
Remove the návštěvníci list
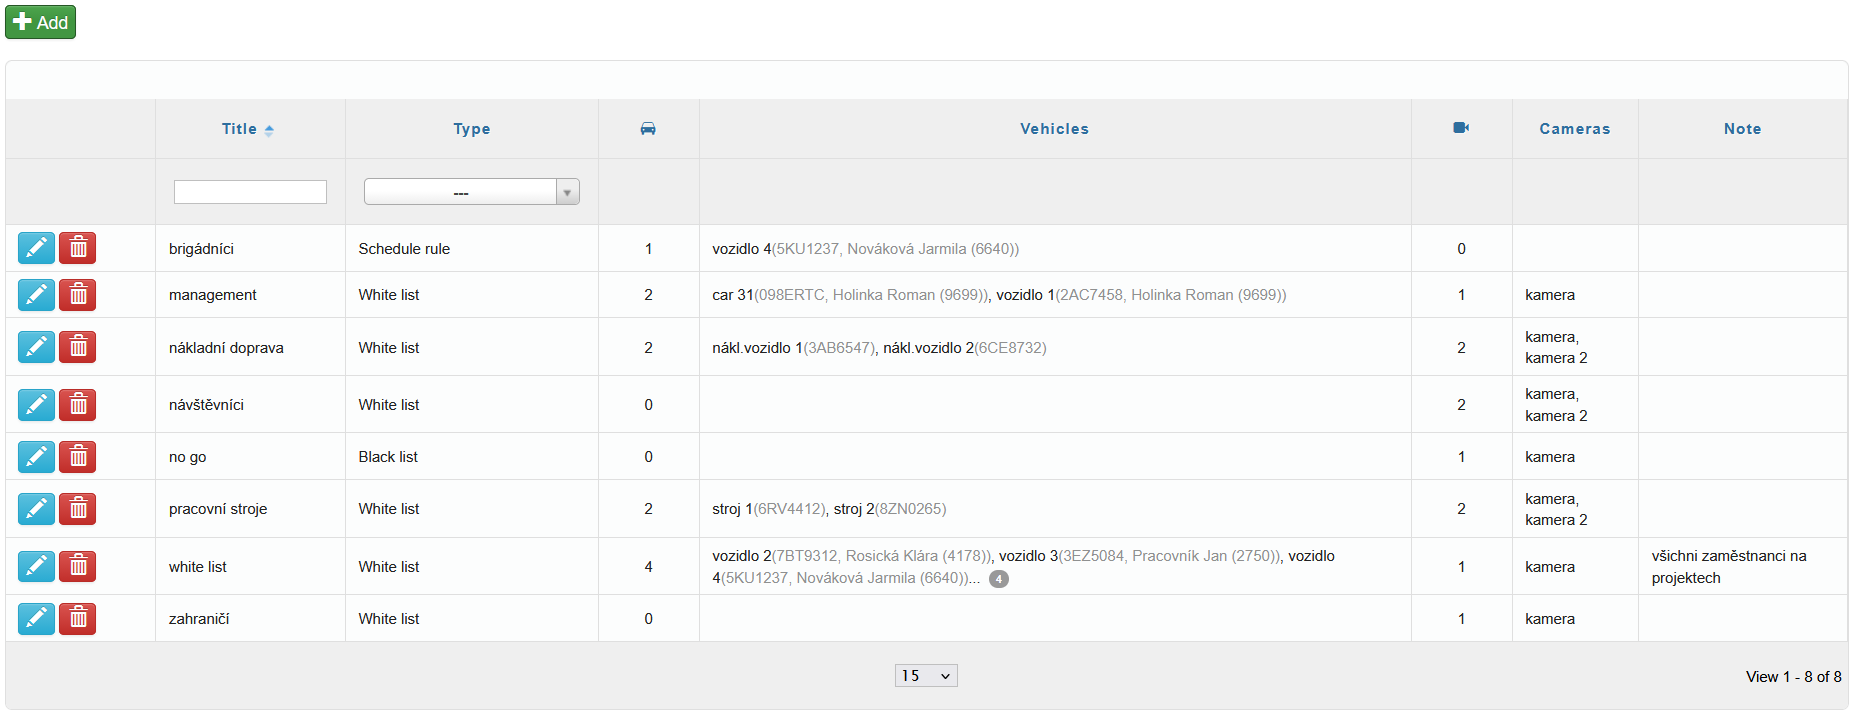pyautogui.click(x=77, y=405)
